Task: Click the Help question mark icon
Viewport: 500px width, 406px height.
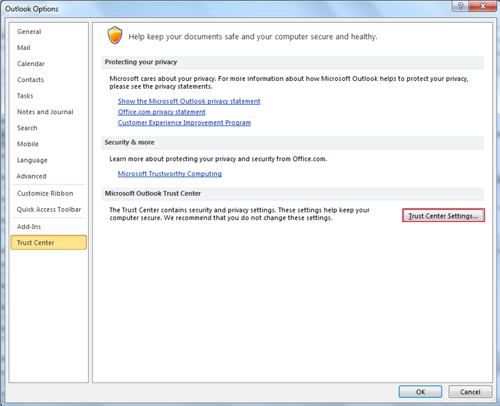Action: 460,6
